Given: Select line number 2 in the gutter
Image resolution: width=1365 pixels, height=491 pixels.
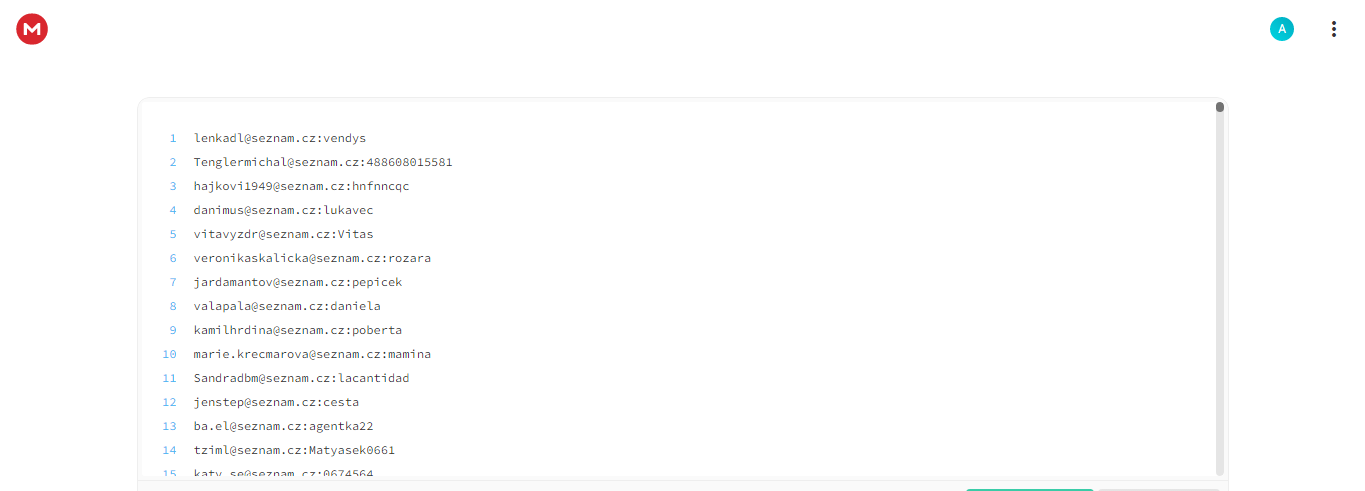Looking at the screenshot, I should (x=172, y=162).
